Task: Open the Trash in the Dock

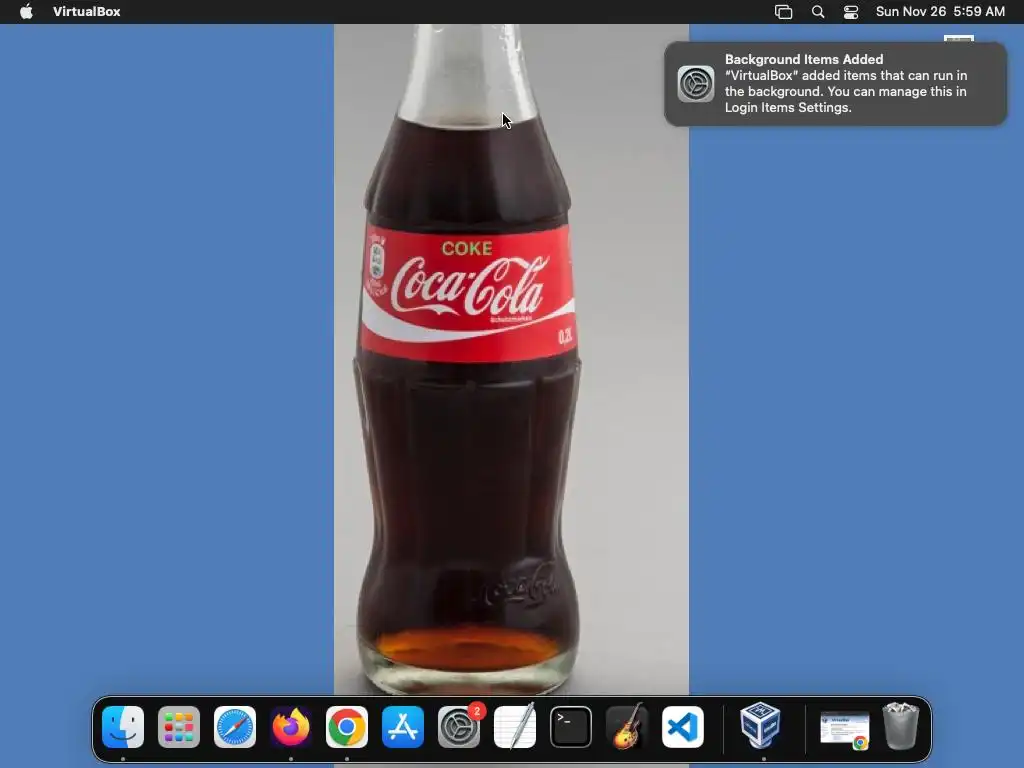Action: (x=901, y=726)
